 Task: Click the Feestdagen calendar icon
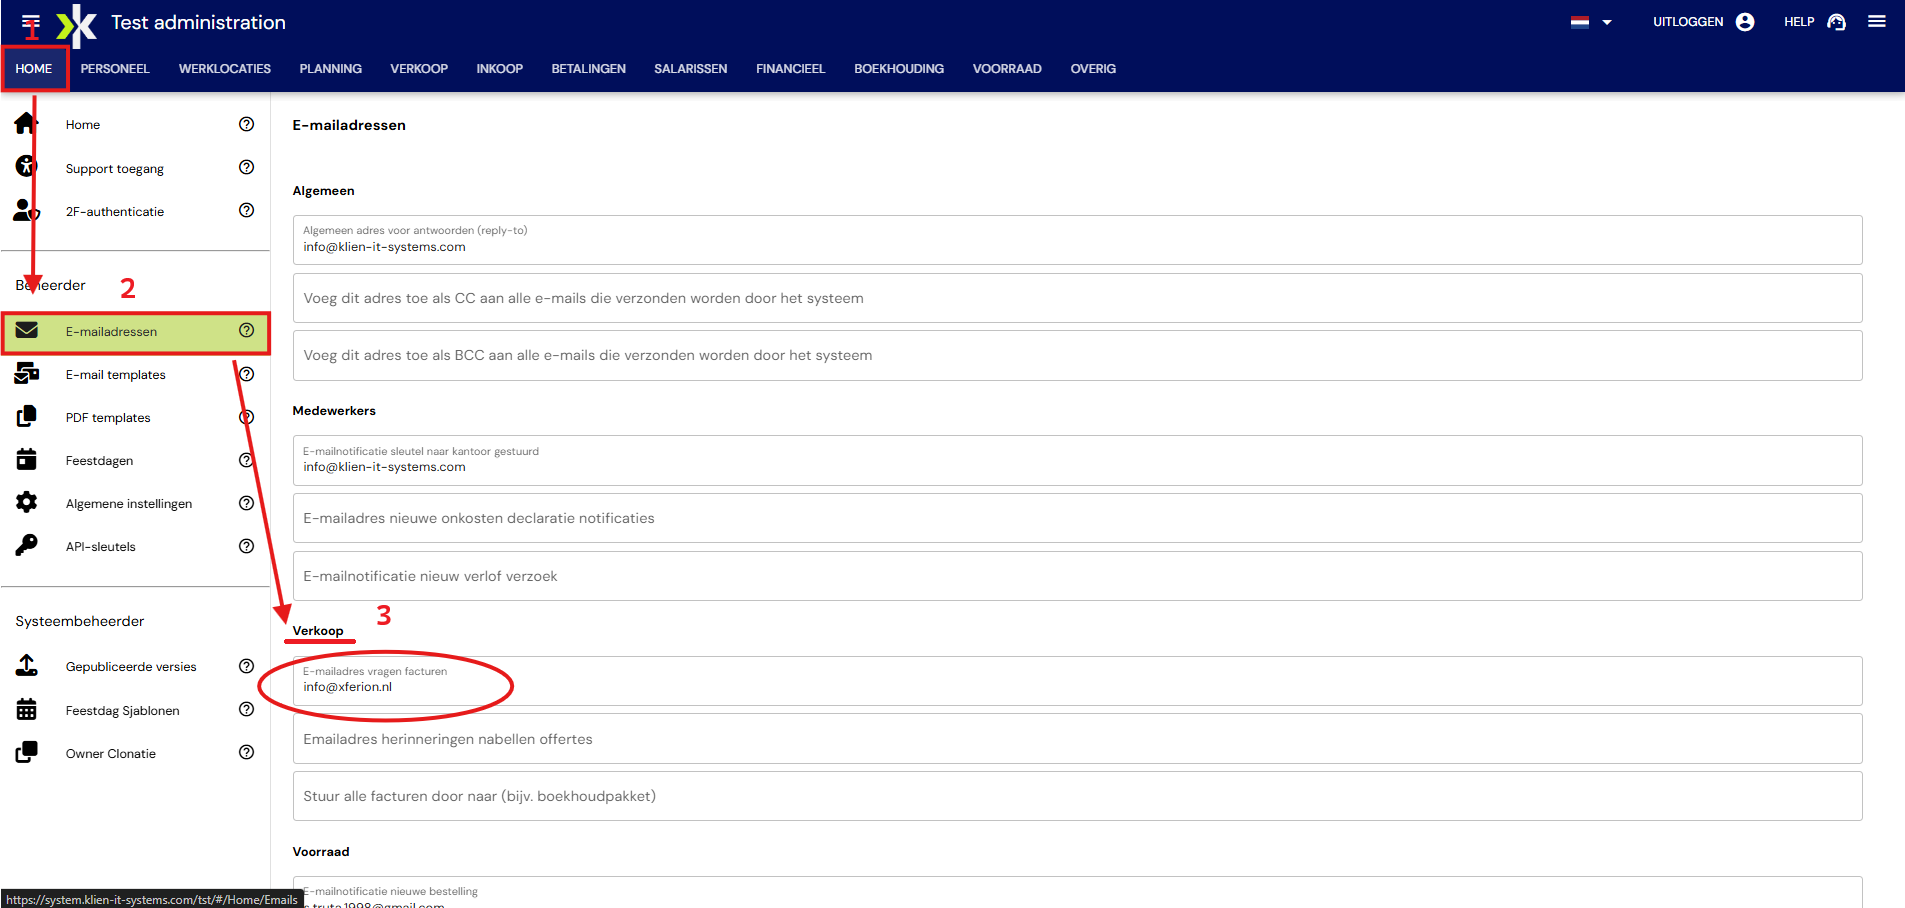27,459
